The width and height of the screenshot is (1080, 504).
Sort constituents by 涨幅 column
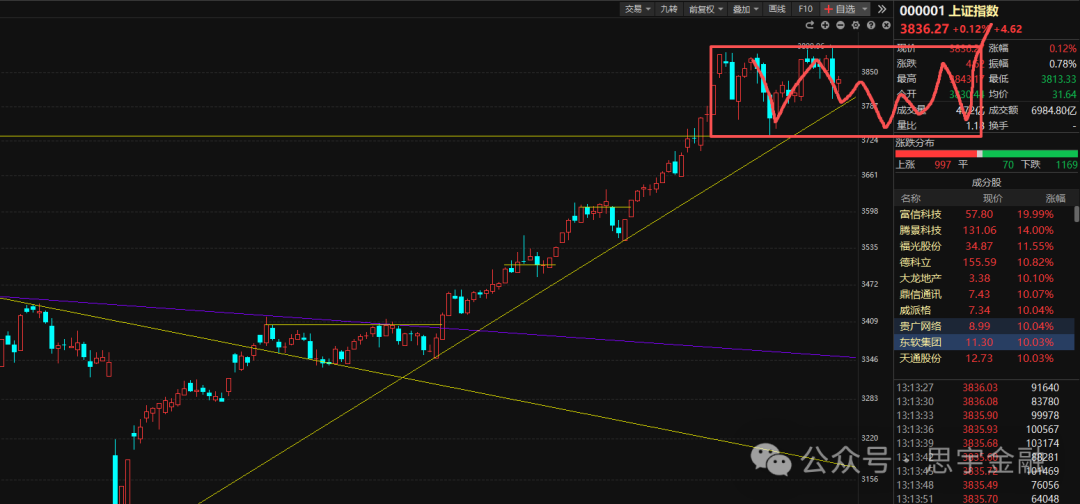coord(1056,198)
